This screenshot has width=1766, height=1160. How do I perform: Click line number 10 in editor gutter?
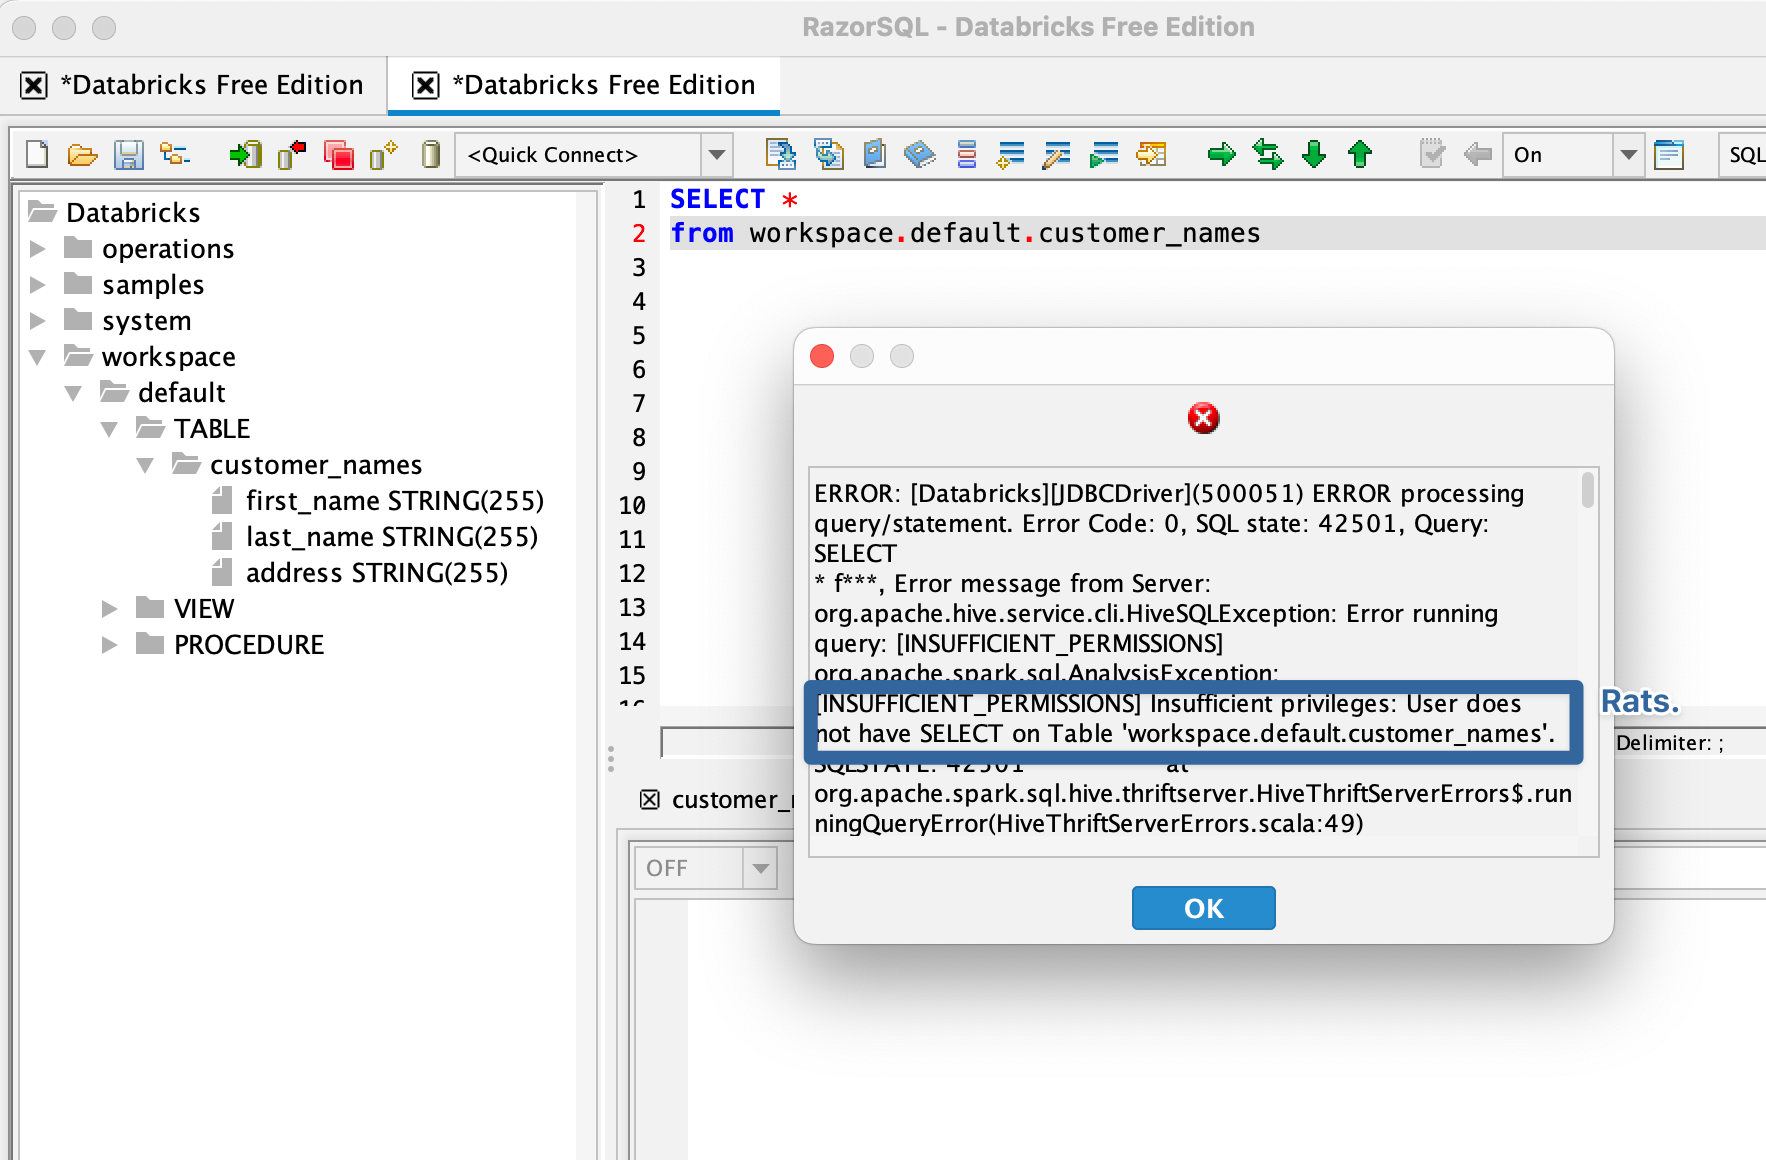tap(632, 505)
